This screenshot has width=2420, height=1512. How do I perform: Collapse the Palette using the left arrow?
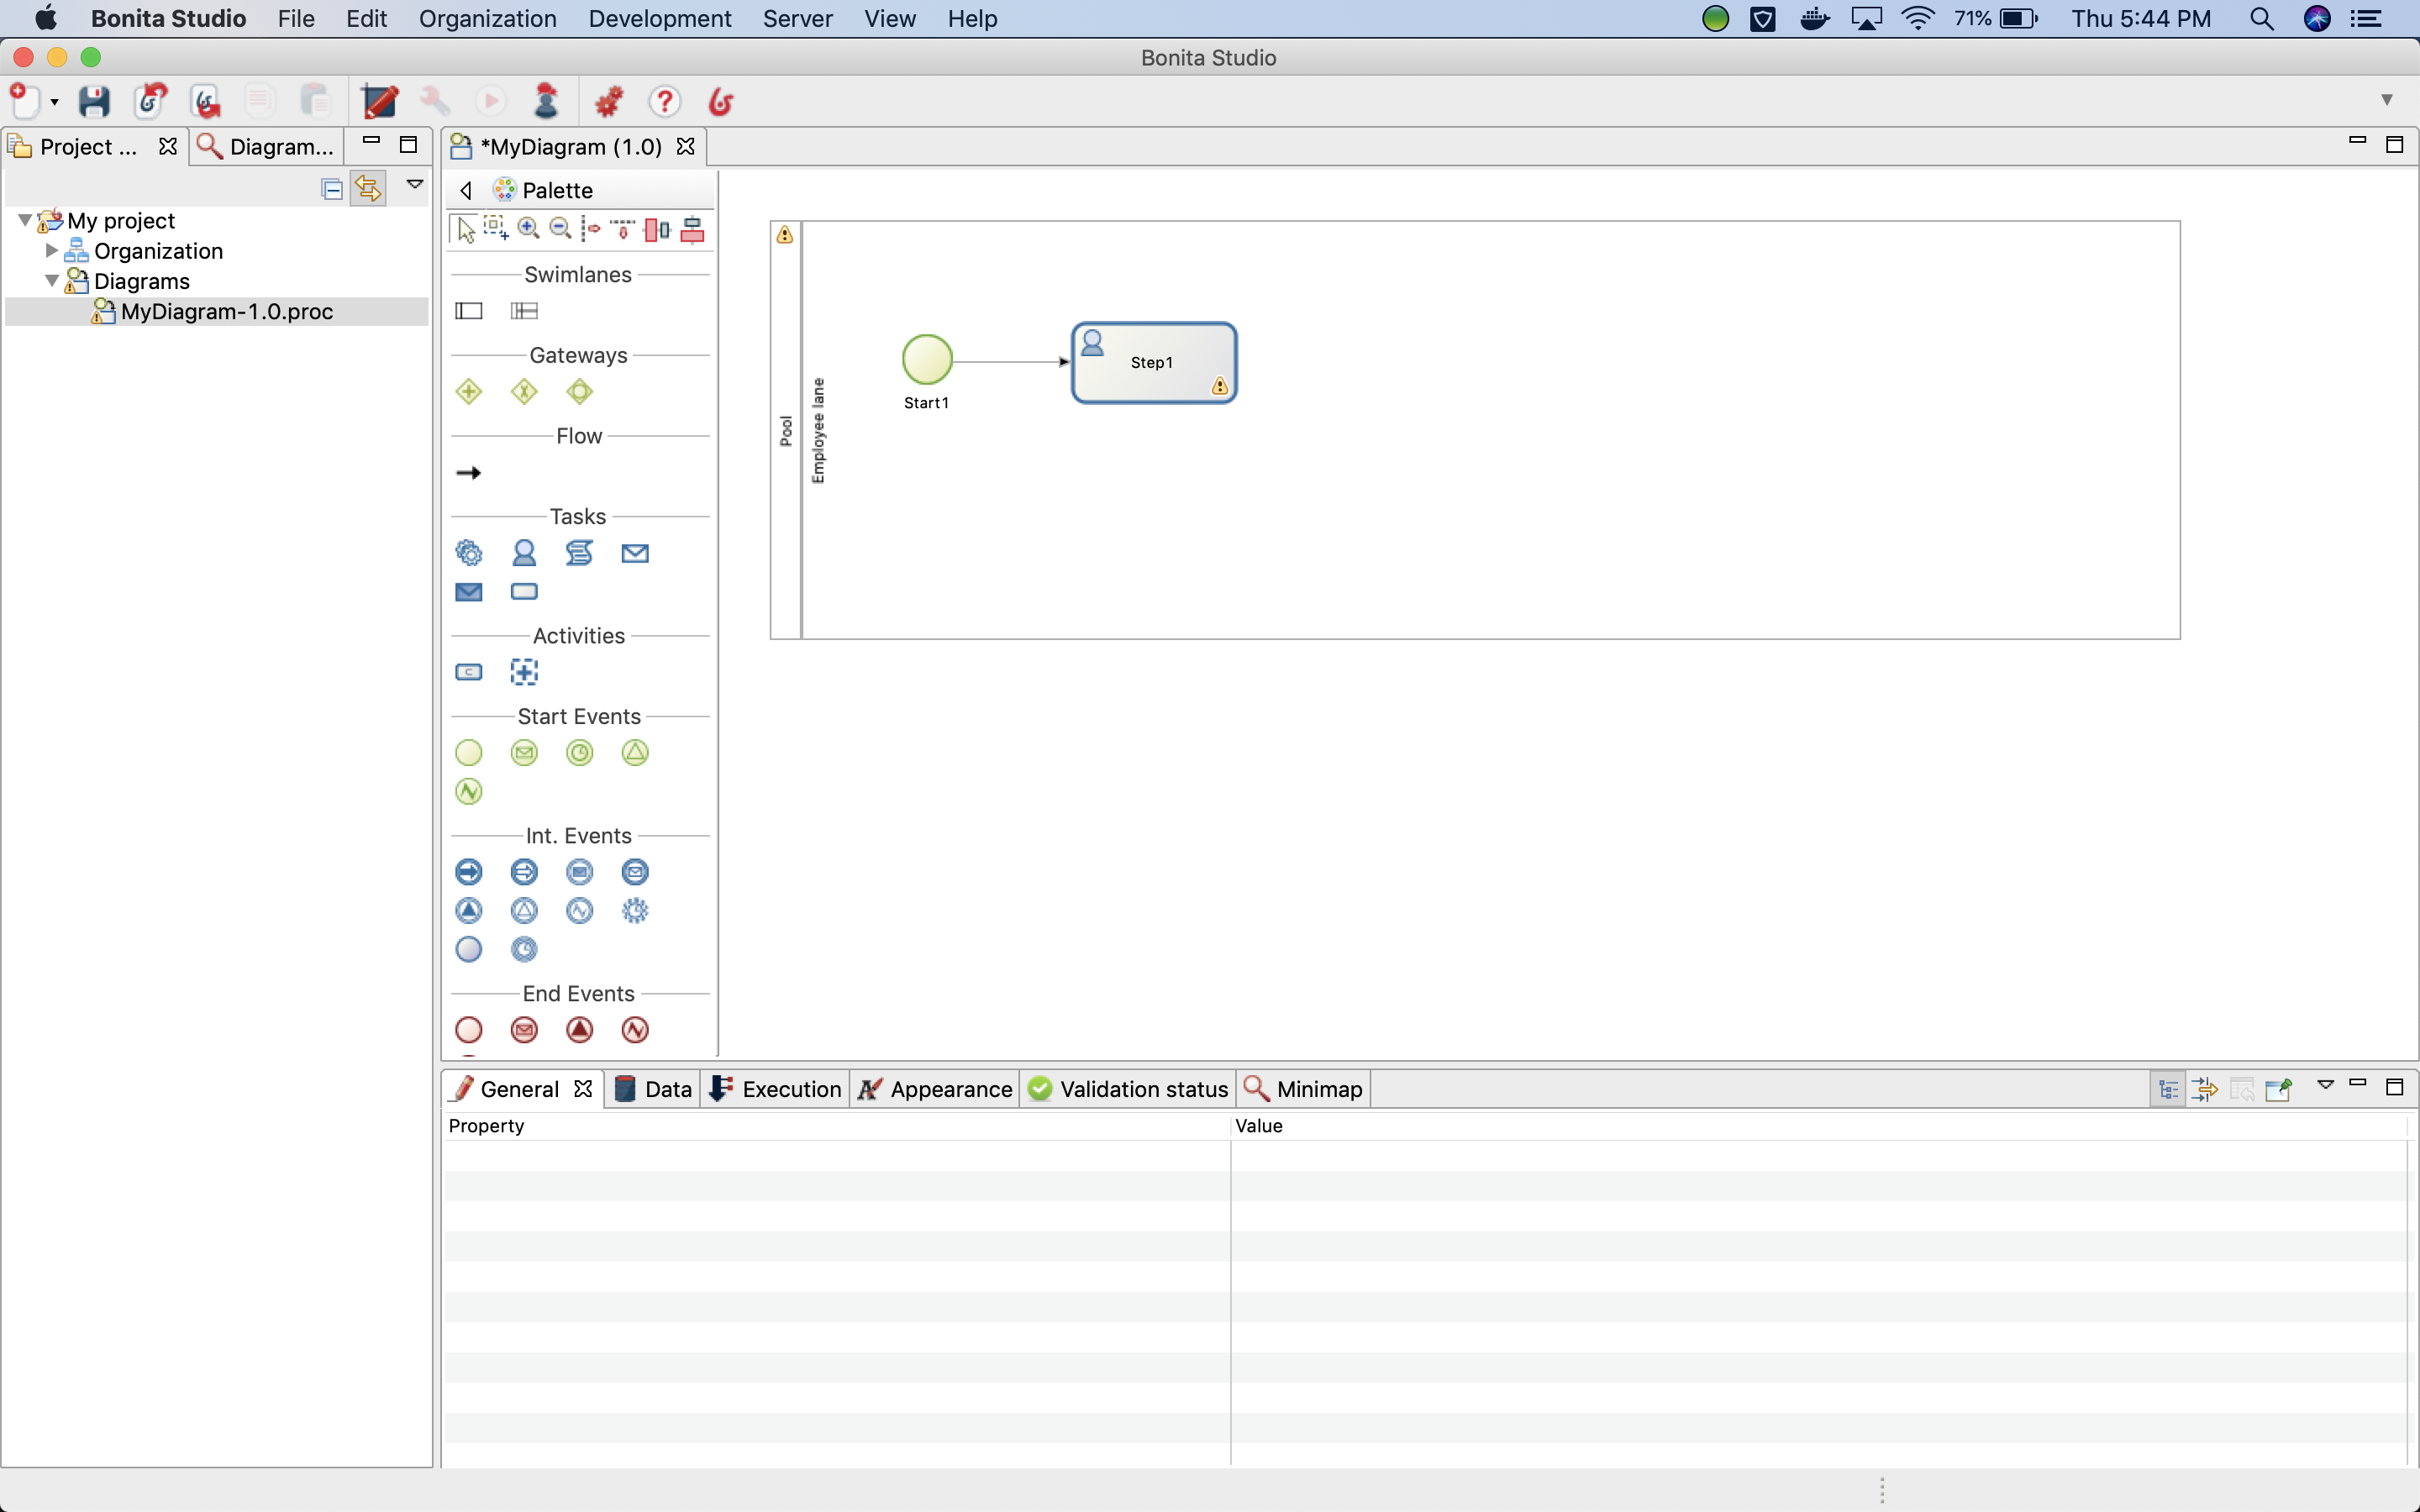pos(466,190)
